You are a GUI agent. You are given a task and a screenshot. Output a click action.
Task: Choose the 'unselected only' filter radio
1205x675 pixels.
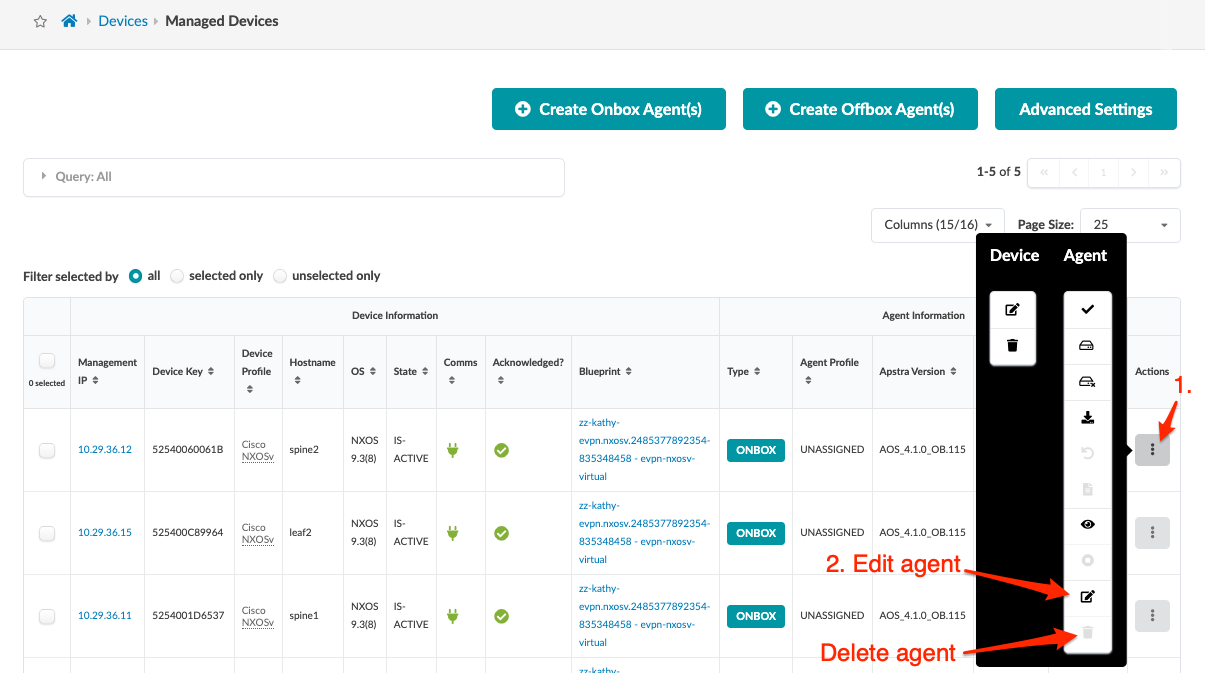coord(280,276)
